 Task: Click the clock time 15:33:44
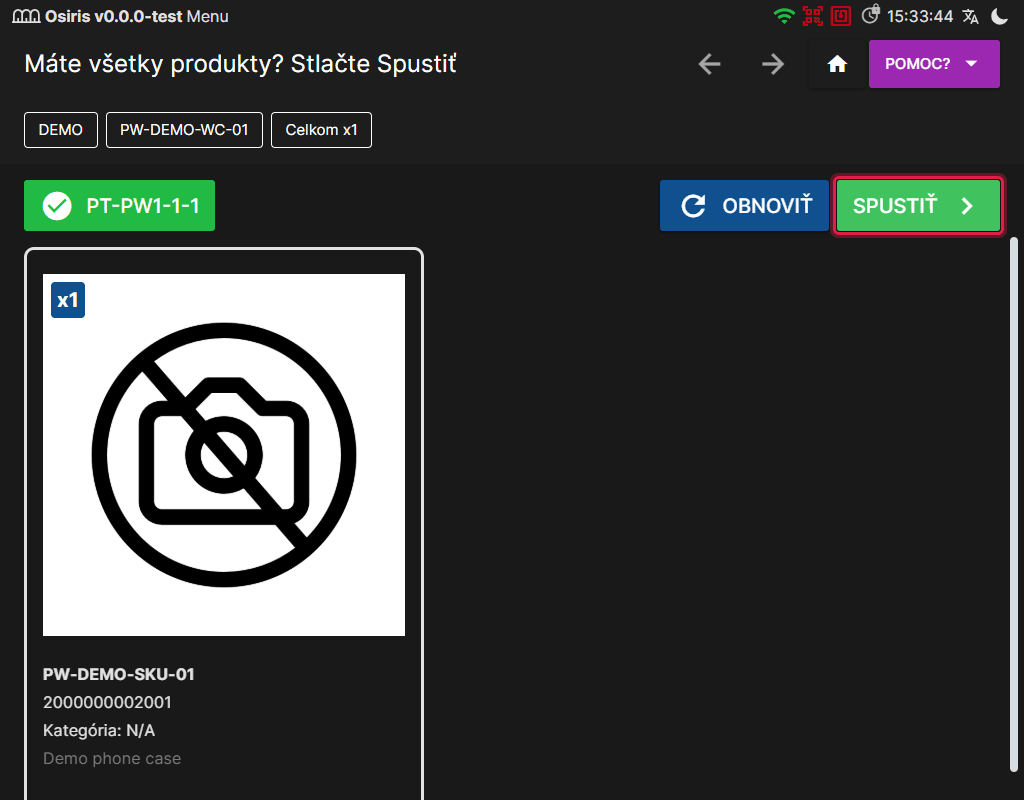920,16
